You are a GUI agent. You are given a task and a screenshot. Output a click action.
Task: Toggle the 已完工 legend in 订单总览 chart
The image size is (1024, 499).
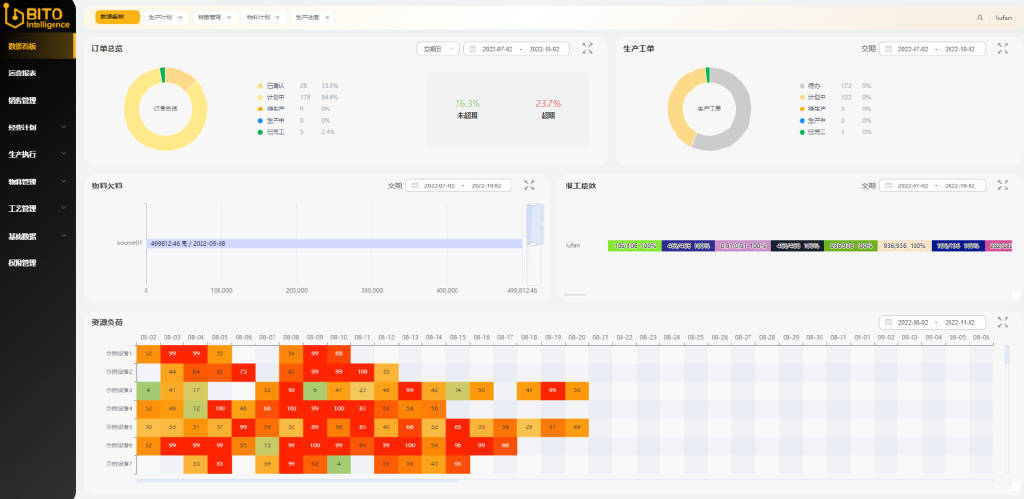coord(274,131)
